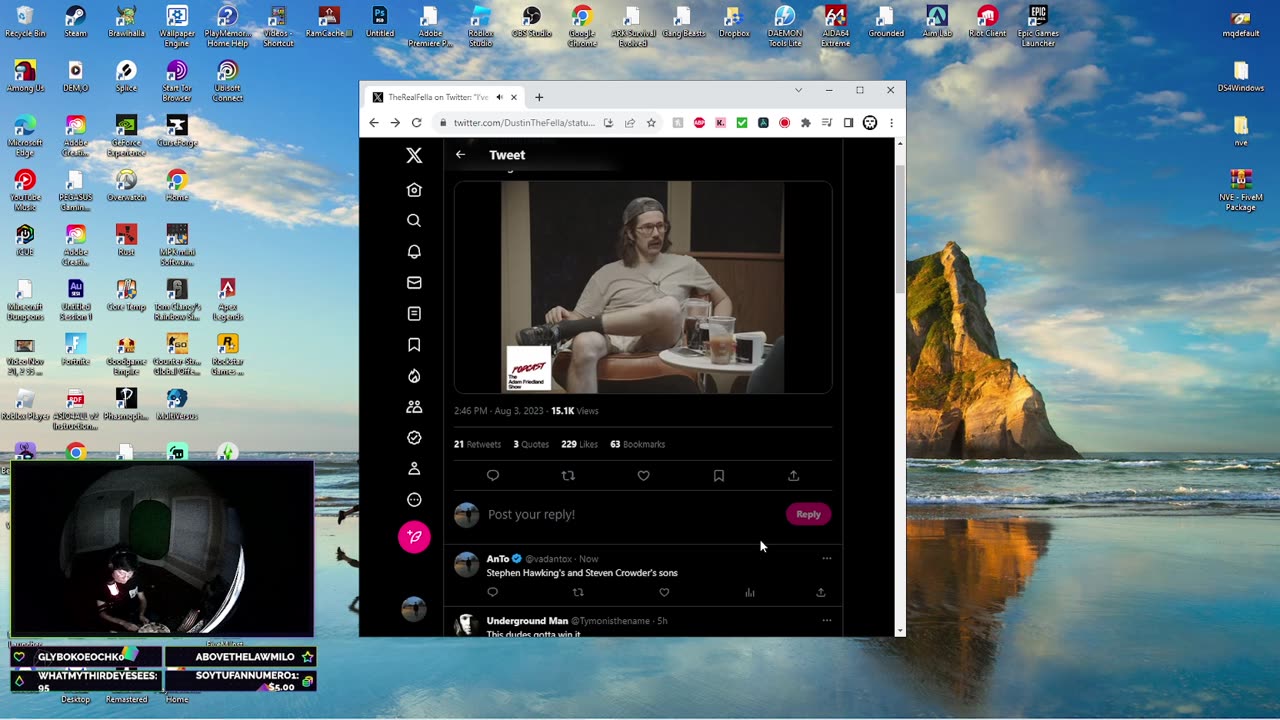Open the X home logo in sidebar
The width and height of the screenshot is (1280, 720).
click(x=414, y=155)
